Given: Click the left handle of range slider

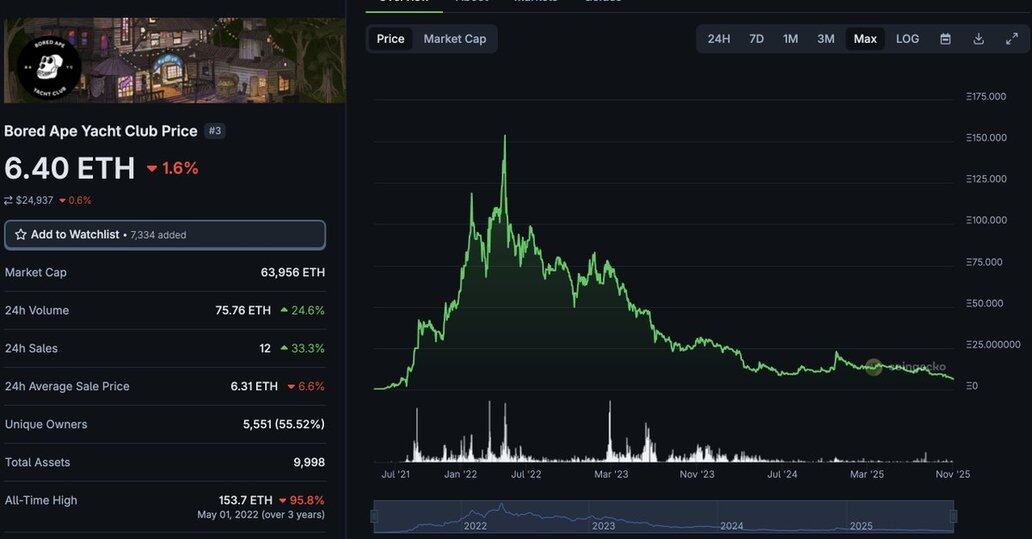Looking at the screenshot, I should (x=375, y=517).
